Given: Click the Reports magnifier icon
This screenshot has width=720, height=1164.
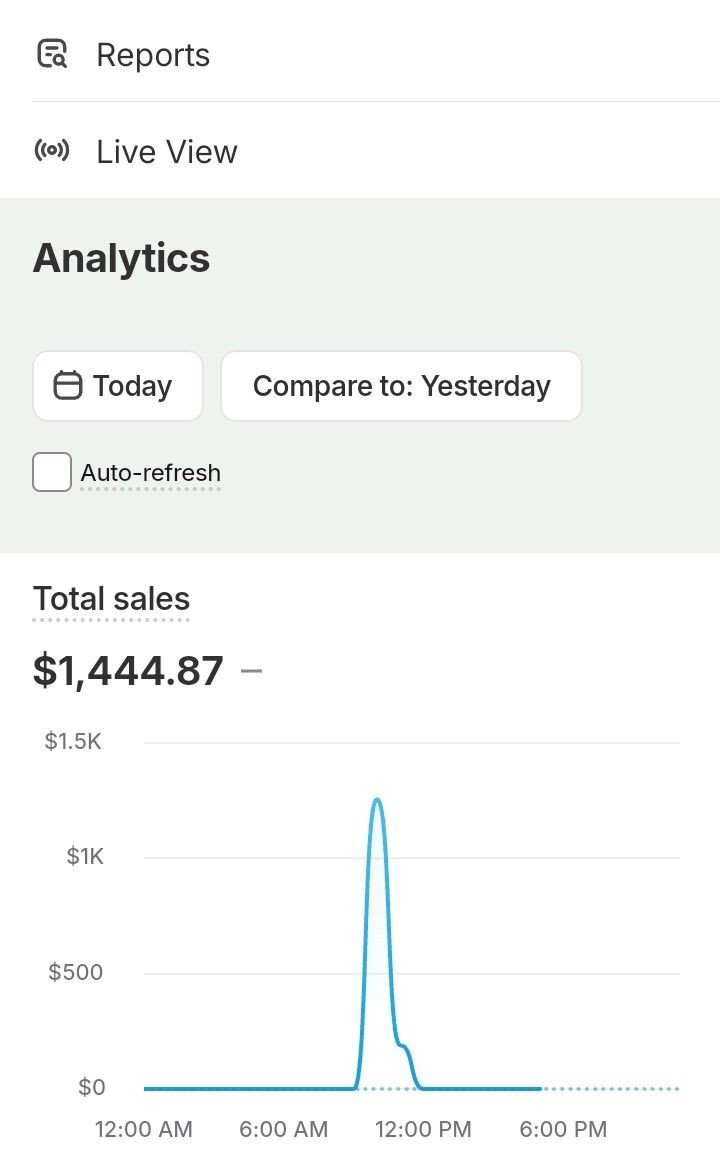Looking at the screenshot, I should (52, 54).
